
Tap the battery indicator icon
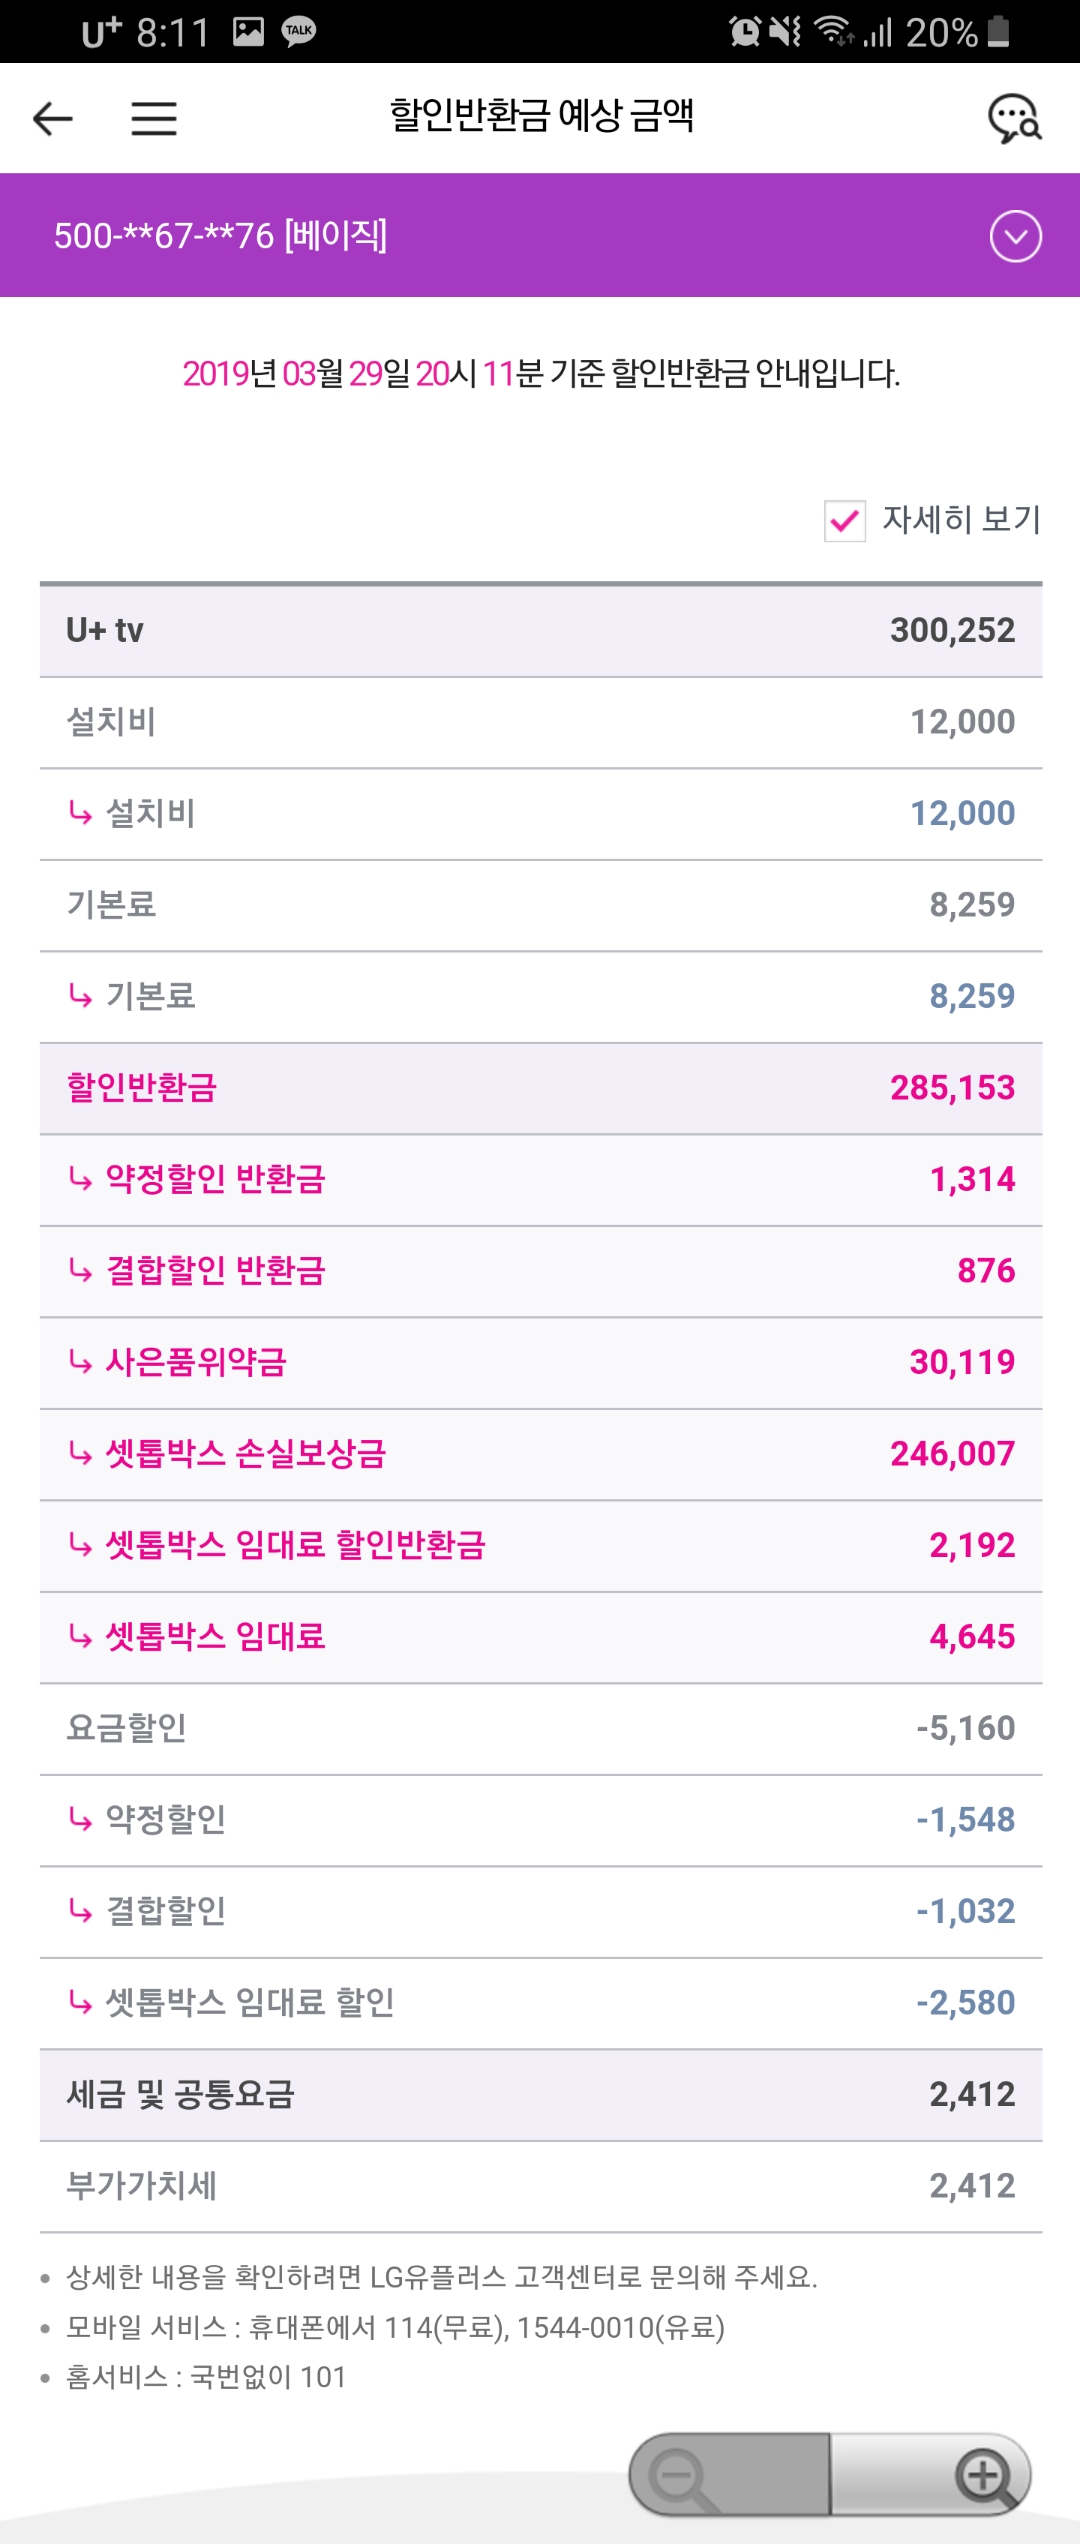998,31
